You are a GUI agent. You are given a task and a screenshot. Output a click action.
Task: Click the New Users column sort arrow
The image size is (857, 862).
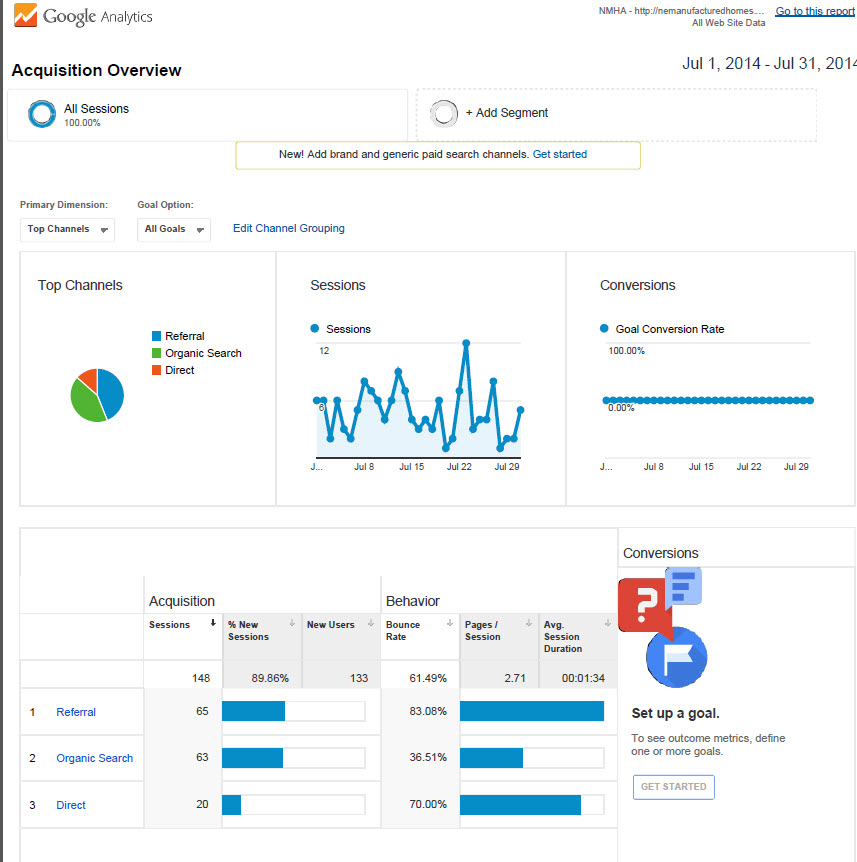(x=371, y=623)
